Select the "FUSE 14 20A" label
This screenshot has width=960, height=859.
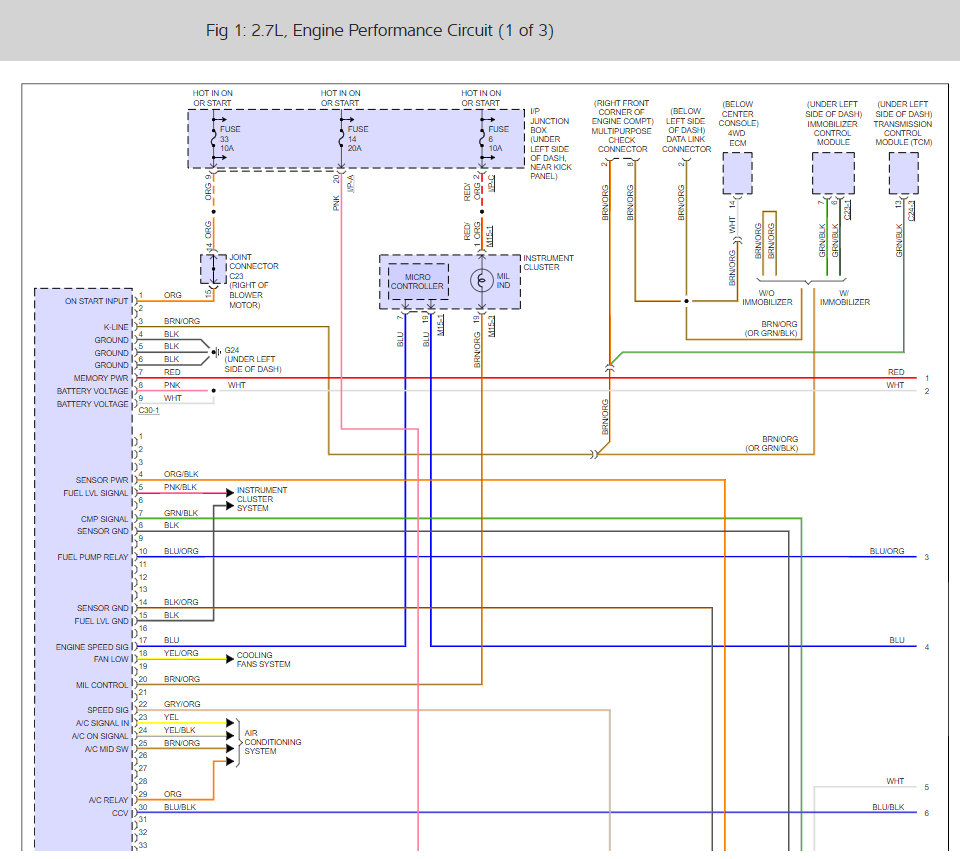[x=358, y=138]
